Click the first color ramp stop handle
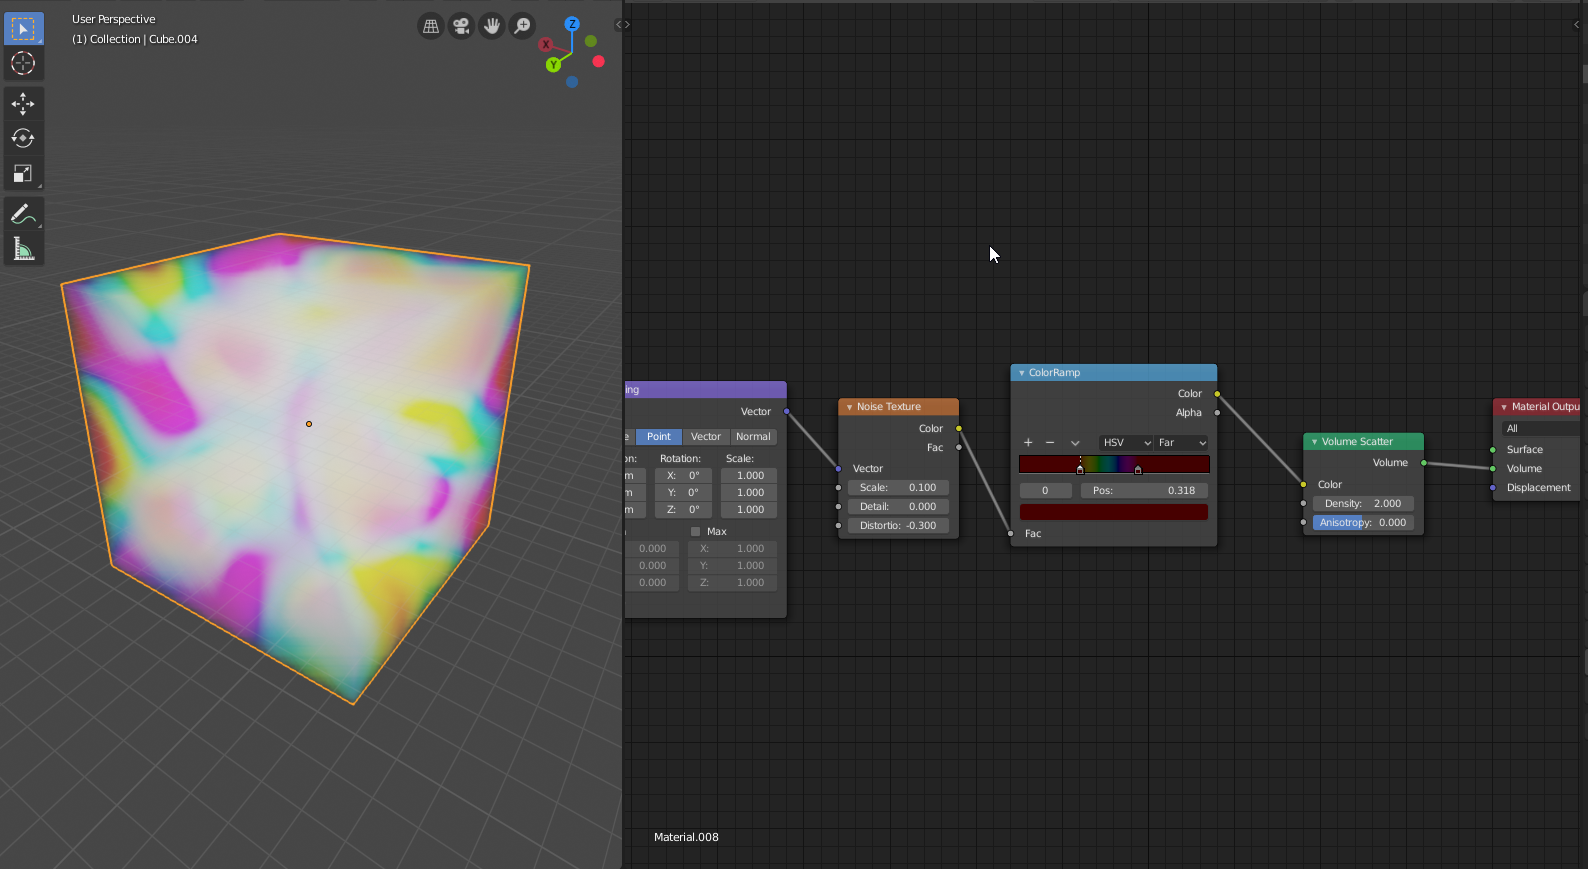Viewport: 1588px width, 869px height. pos(1080,469)
